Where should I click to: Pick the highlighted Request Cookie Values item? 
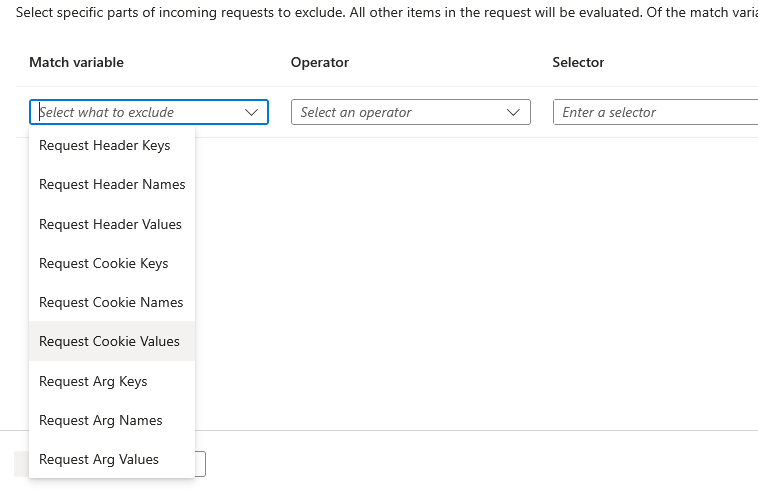pos(109,341)
